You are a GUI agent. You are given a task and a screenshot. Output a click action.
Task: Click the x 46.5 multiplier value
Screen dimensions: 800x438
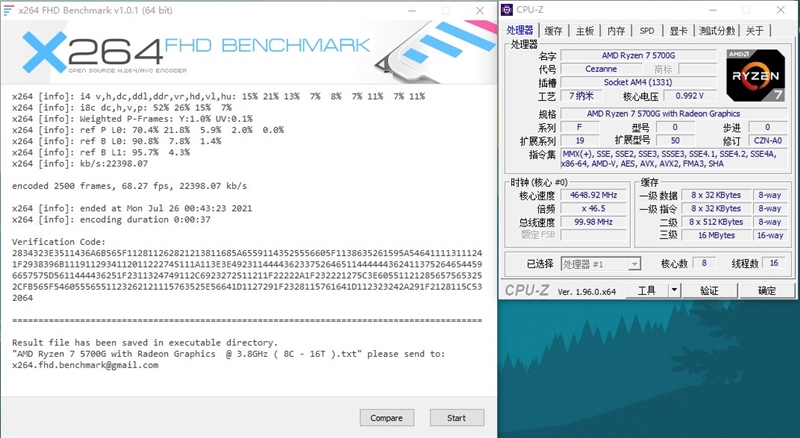tap(593, 208)
